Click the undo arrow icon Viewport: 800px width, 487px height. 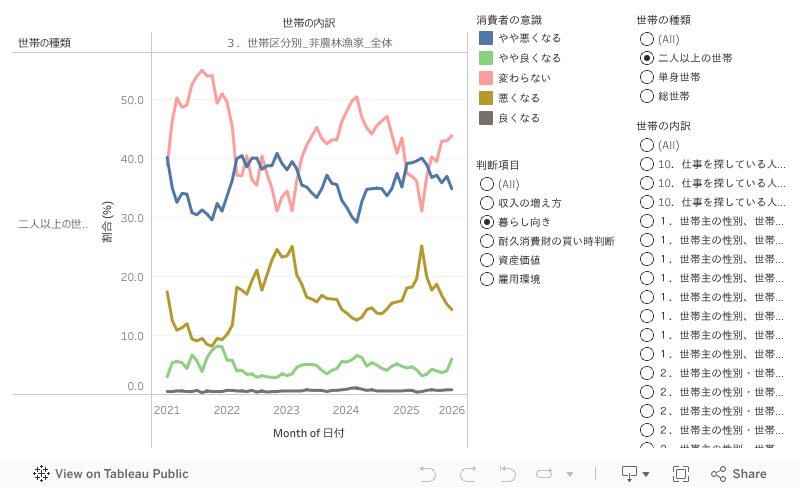428,474
